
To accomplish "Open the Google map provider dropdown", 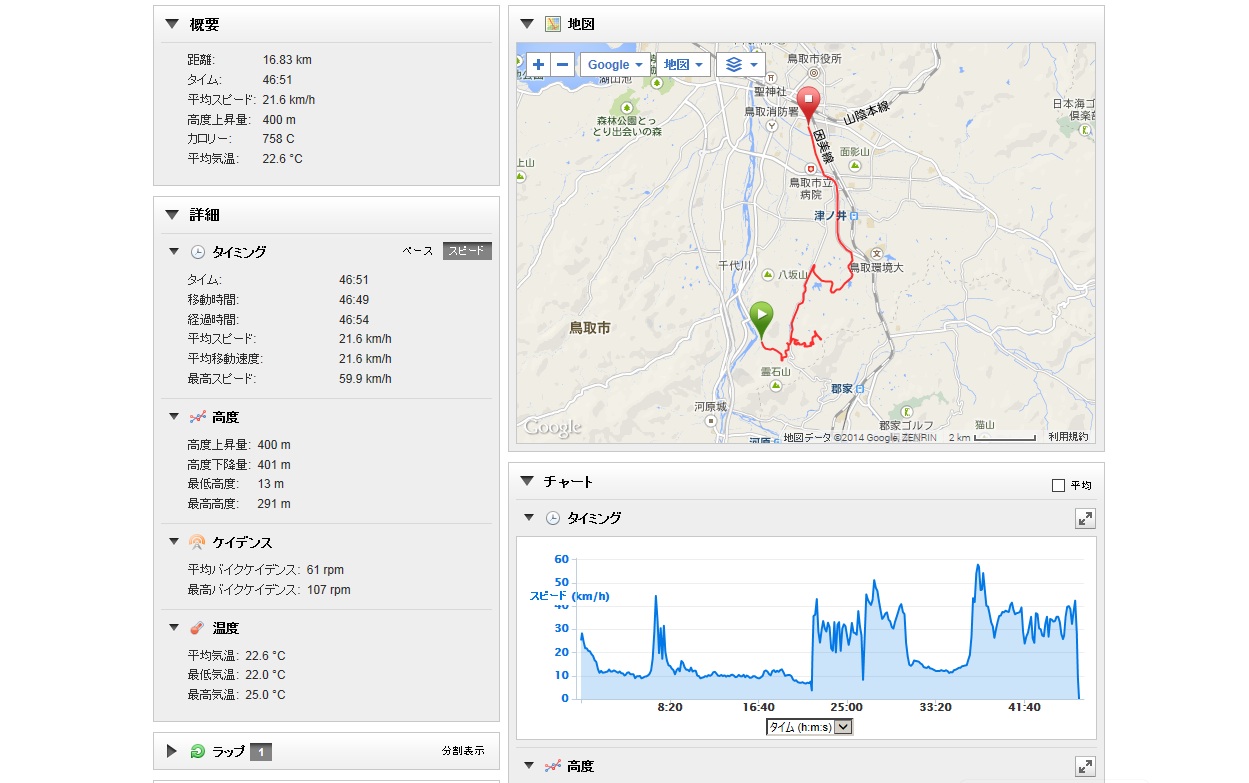I will tap(615, 65).
